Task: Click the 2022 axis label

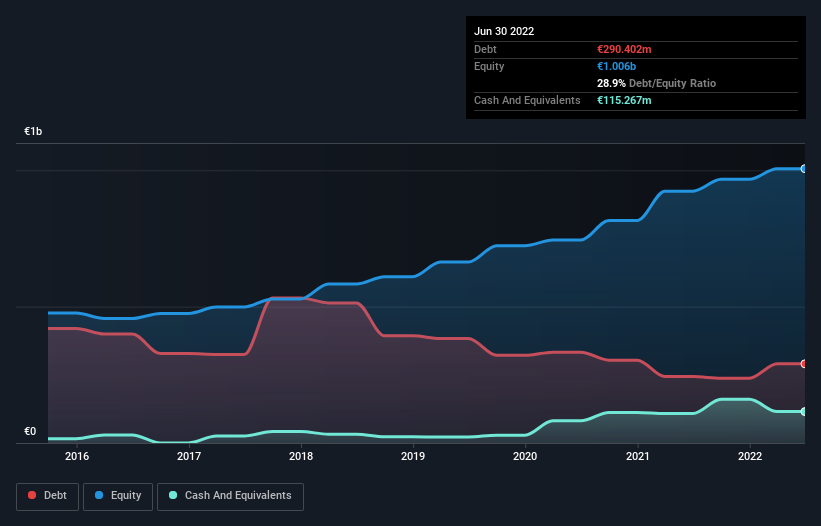Action: [750, 456]
